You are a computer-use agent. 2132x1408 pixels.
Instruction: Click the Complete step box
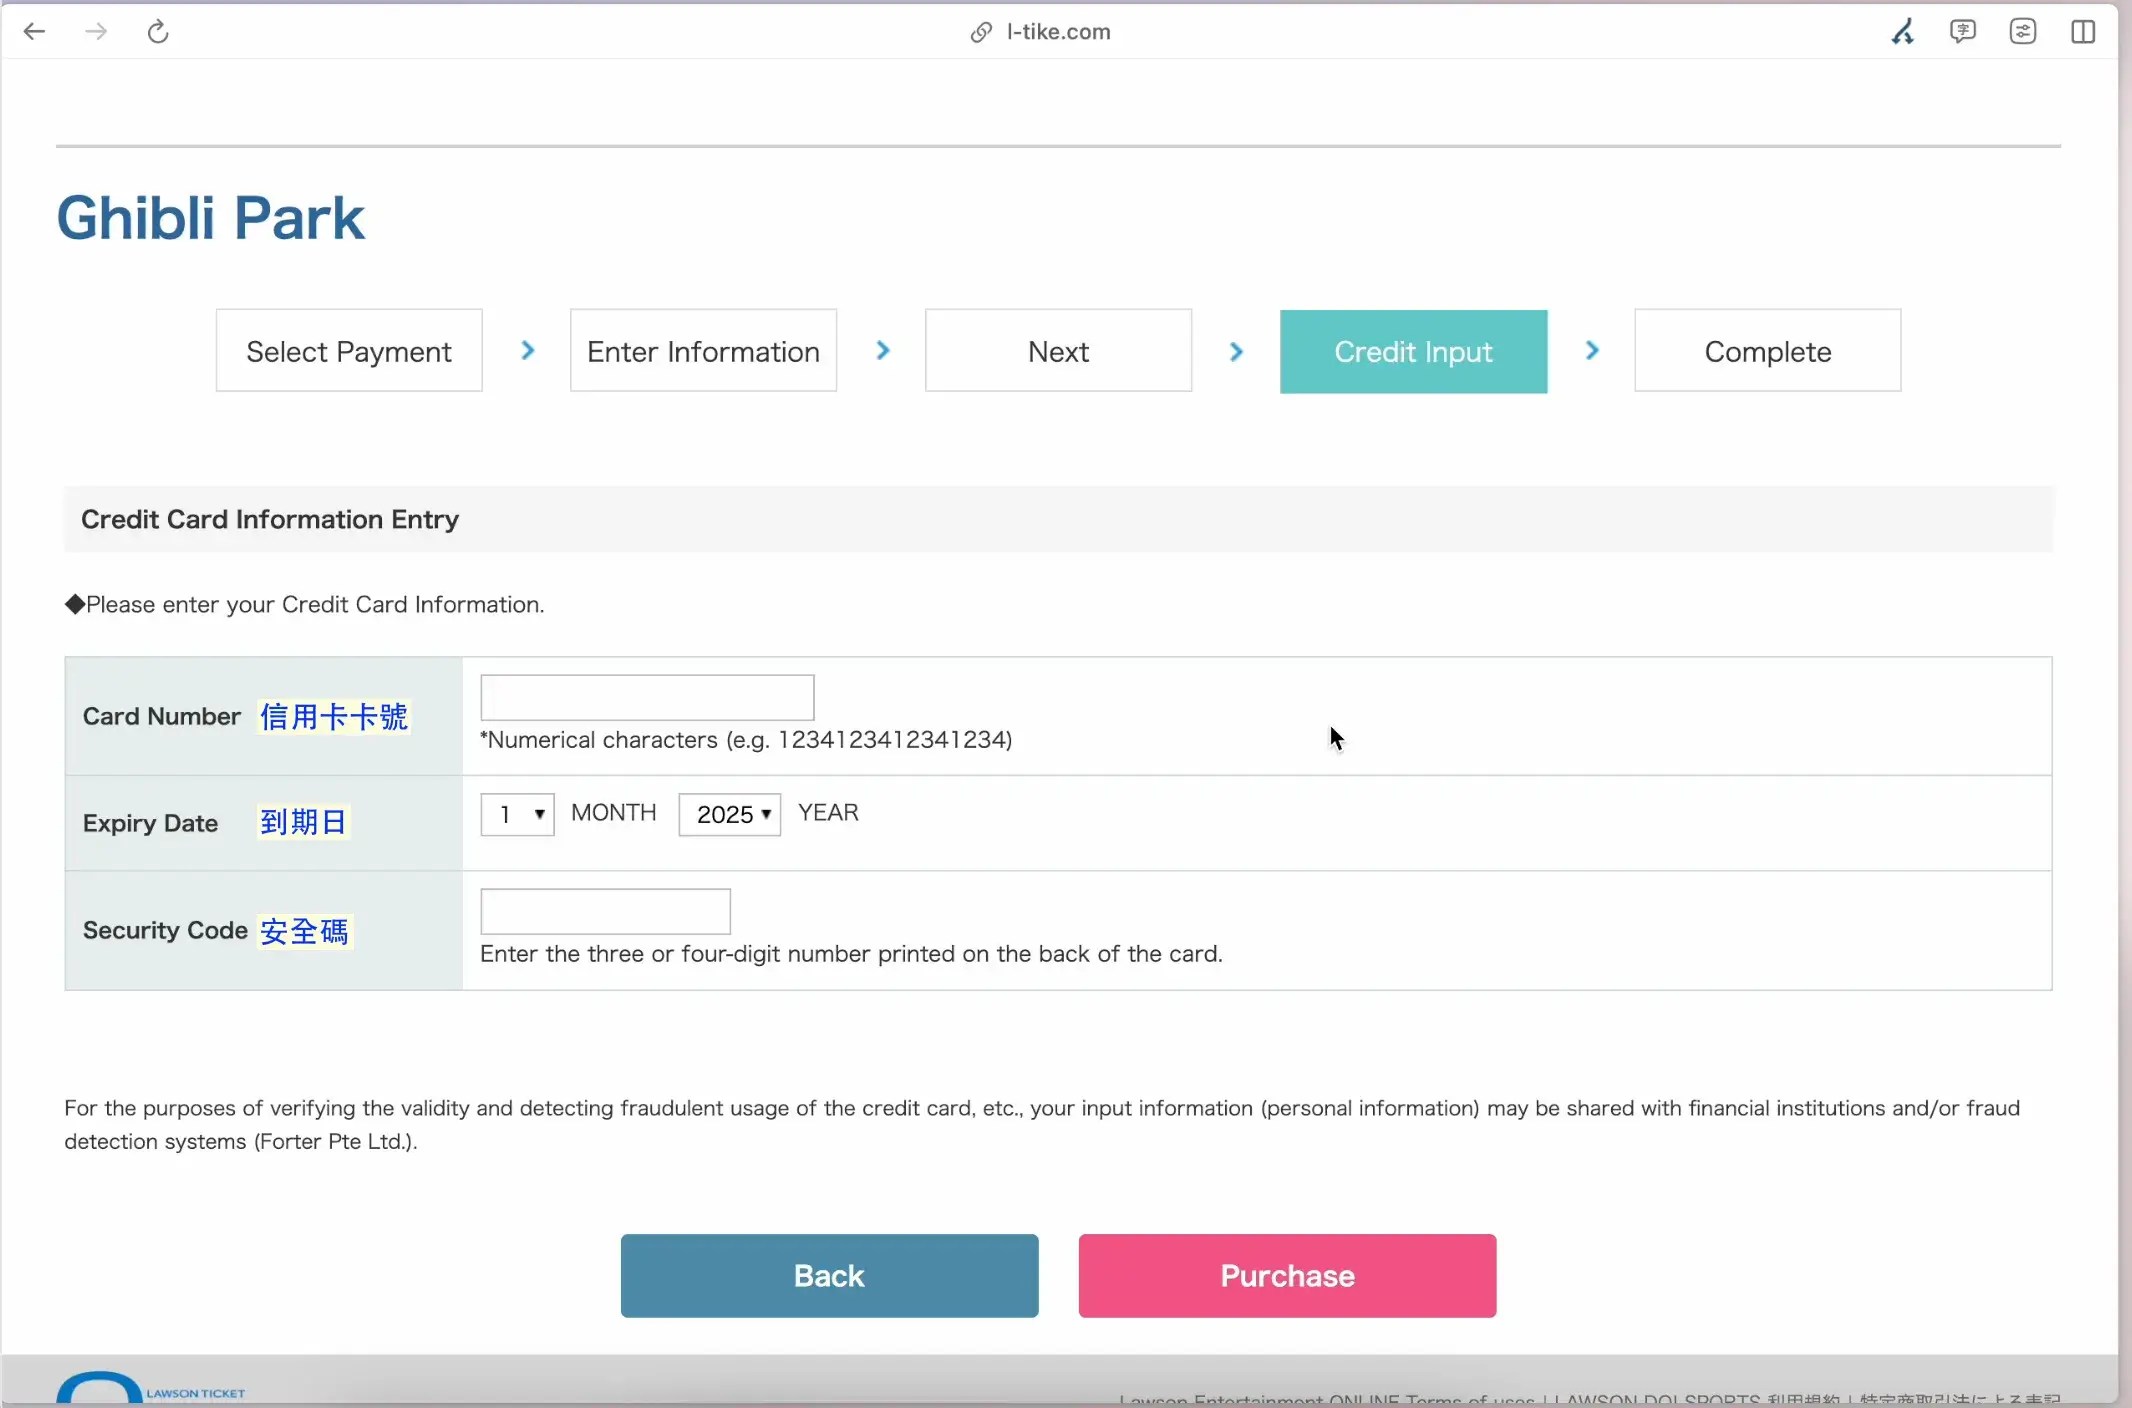click(1767, 351)
